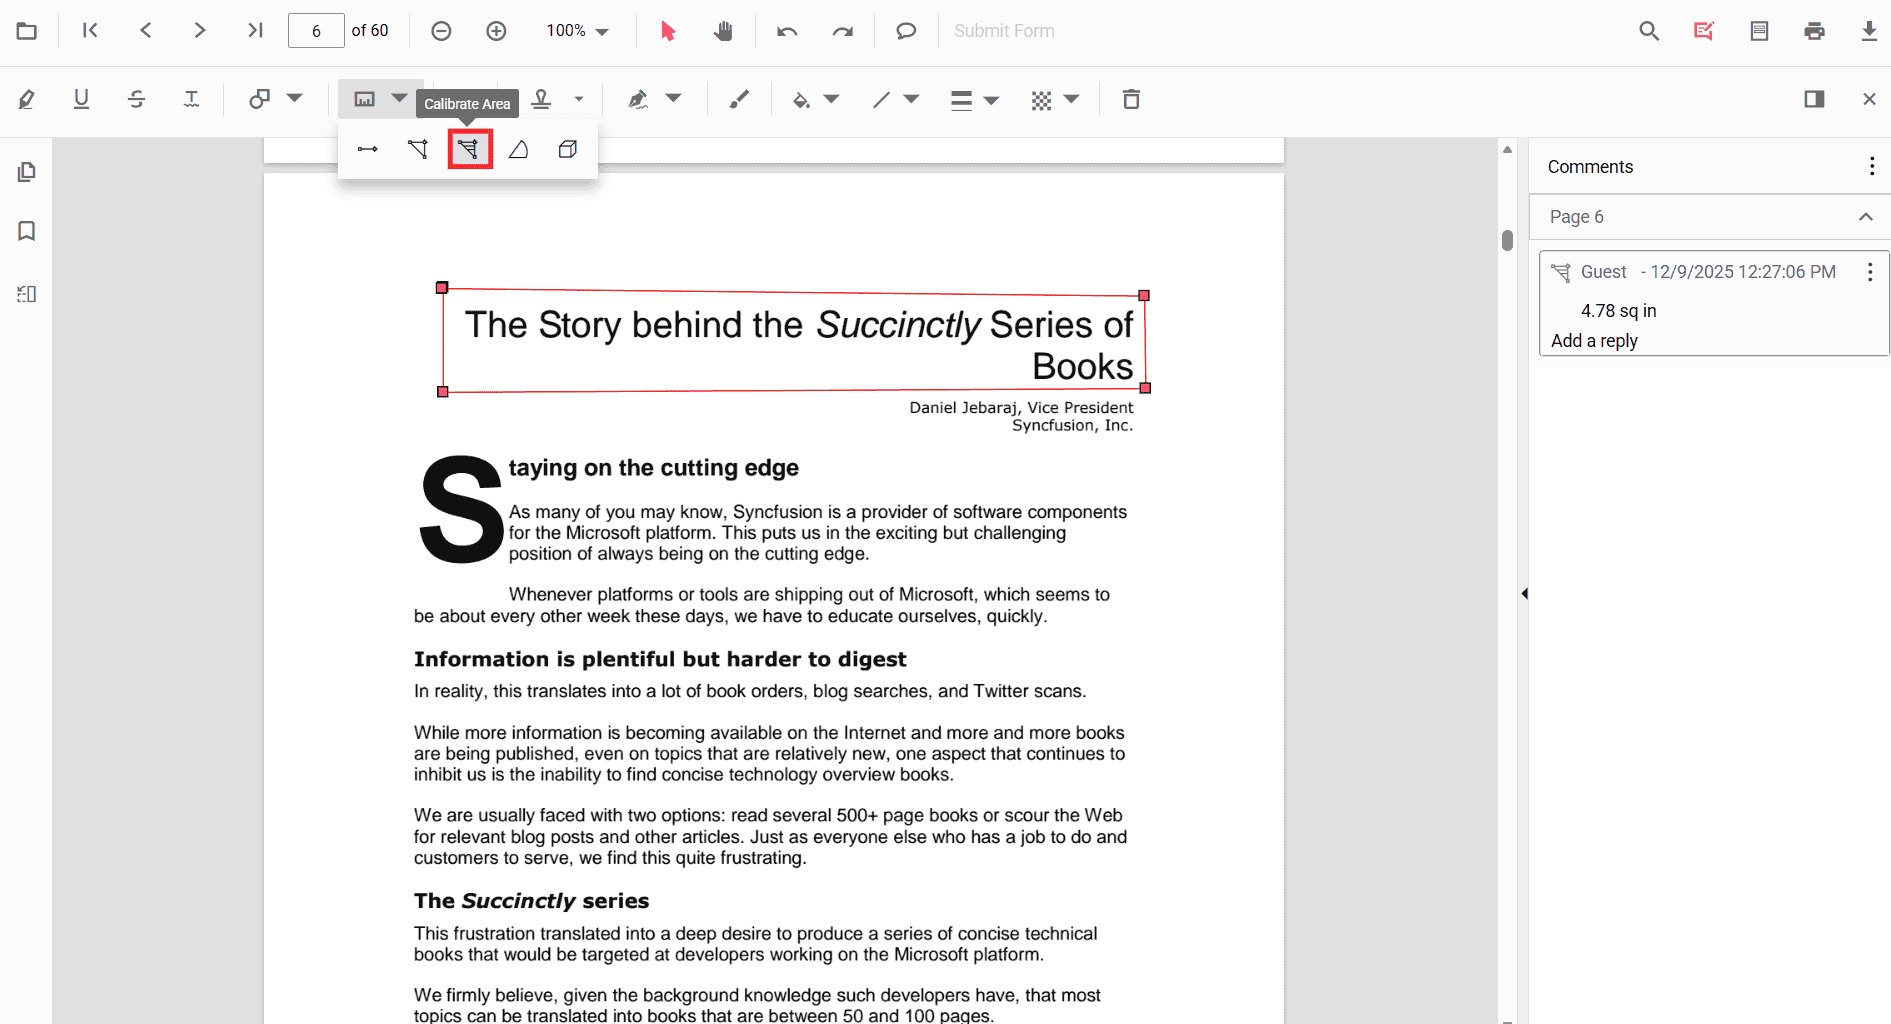Image resolution: width=1891 pixels, height=1024 pixels.
Task: Open the search tool
Action: (1648, 30)
